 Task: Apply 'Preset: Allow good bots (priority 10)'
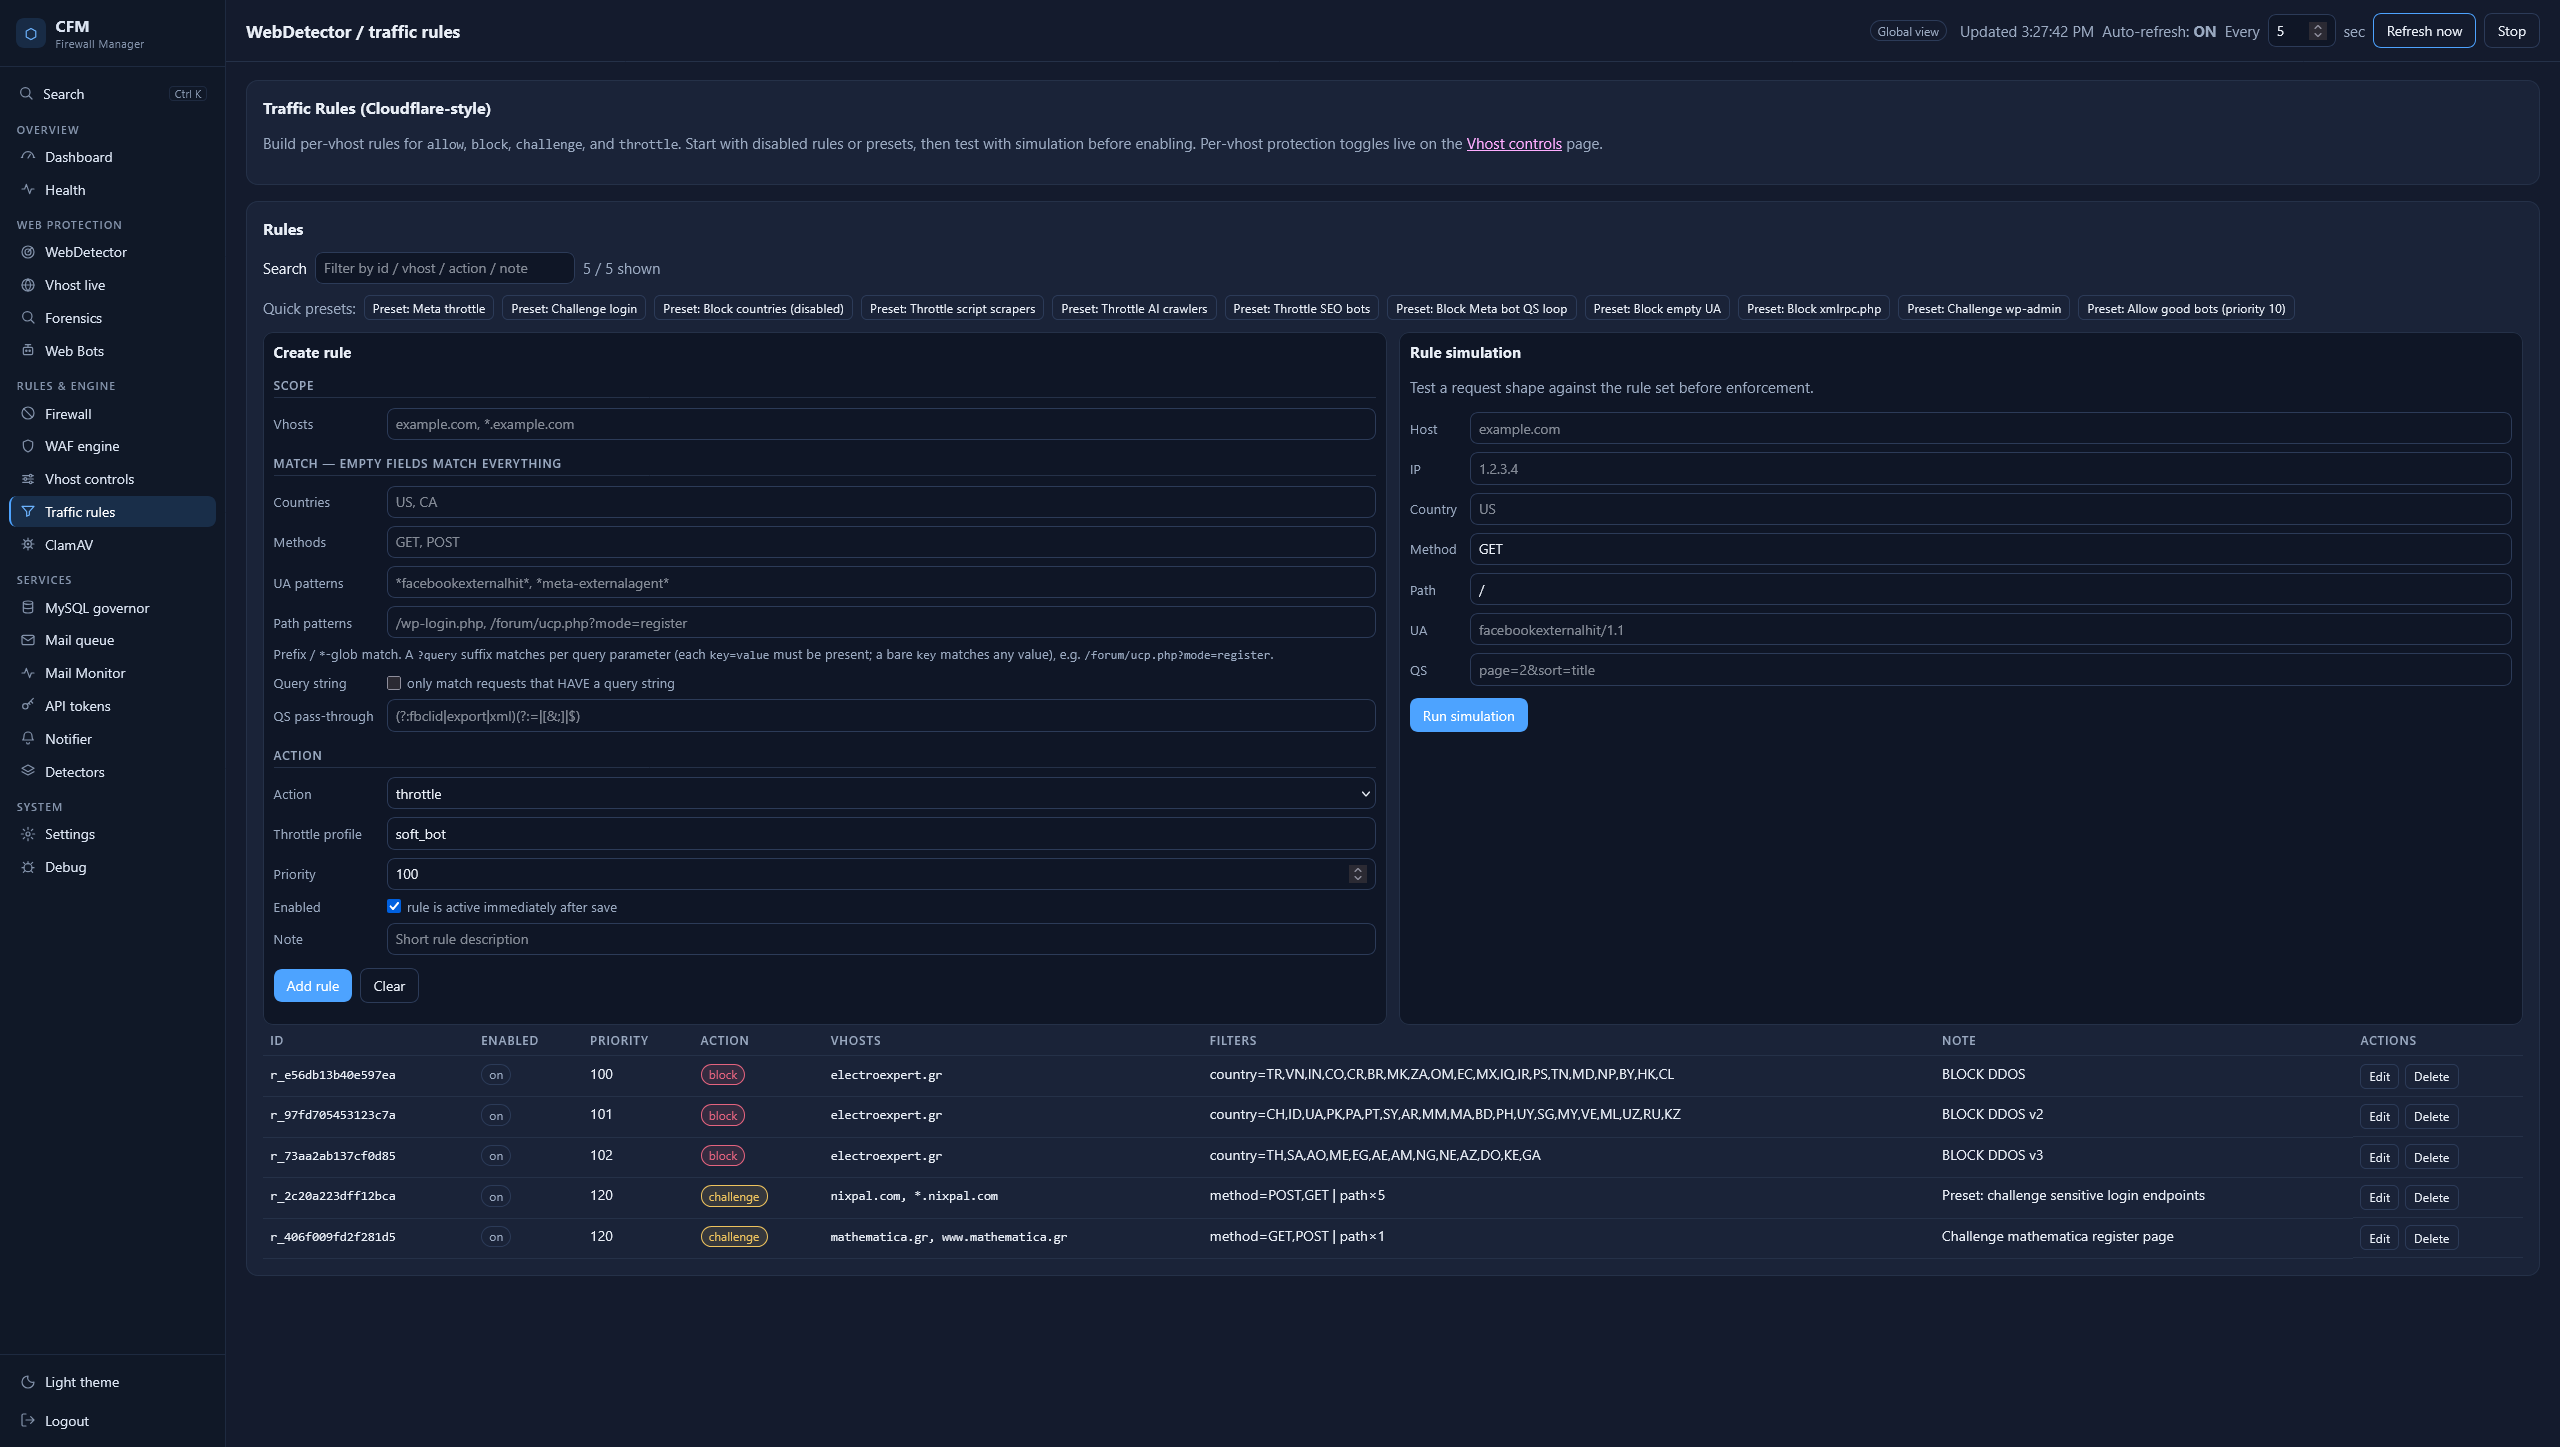click(2186, 309)
